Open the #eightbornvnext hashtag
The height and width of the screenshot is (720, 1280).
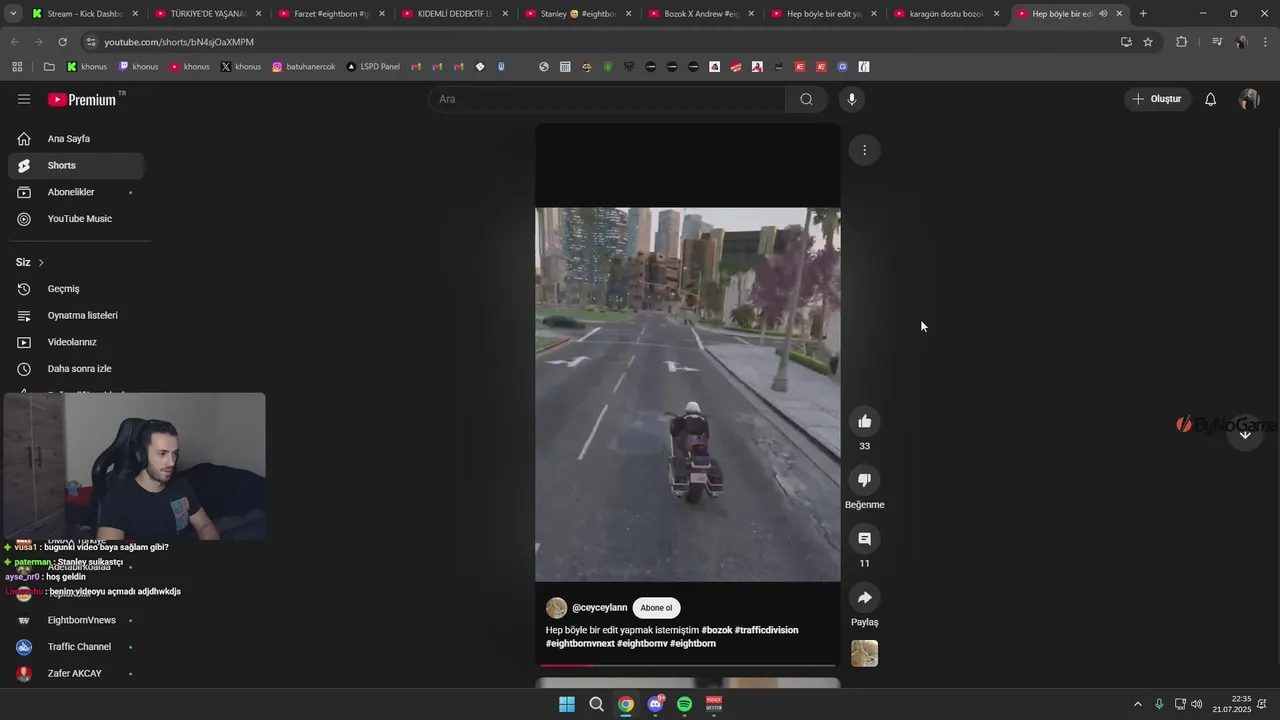point(580,644)
